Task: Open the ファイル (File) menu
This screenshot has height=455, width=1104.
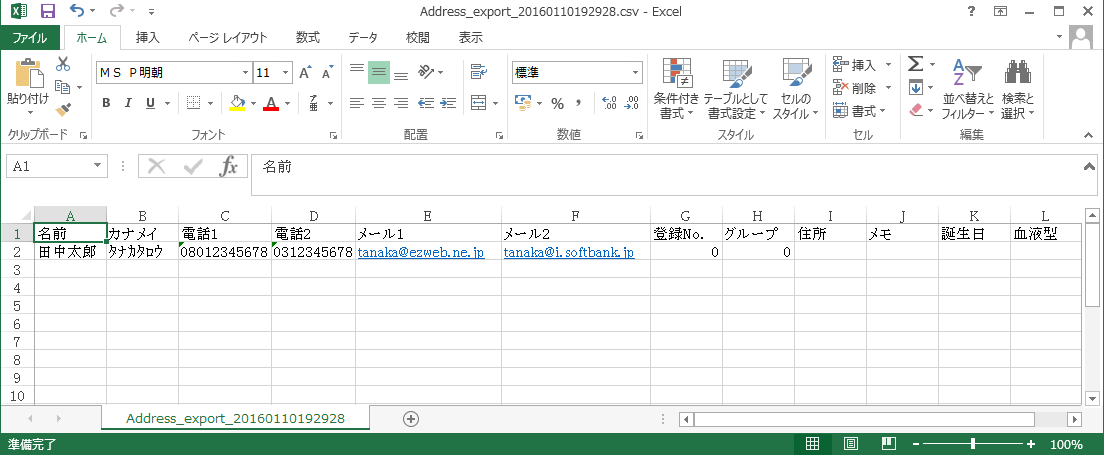Action: (x=29, y=38)
